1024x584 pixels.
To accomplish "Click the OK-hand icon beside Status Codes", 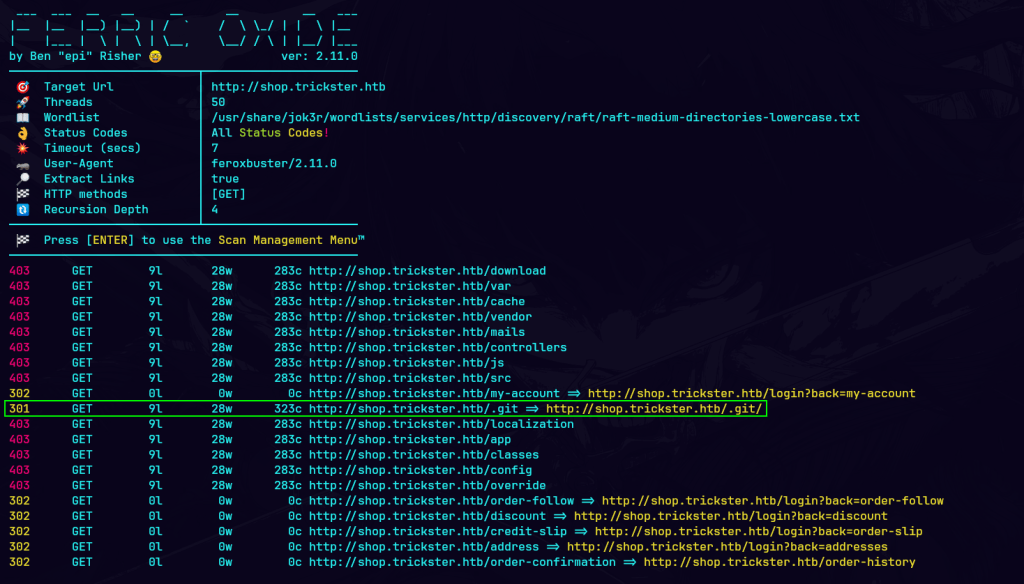I will click(x=22, y=133).
